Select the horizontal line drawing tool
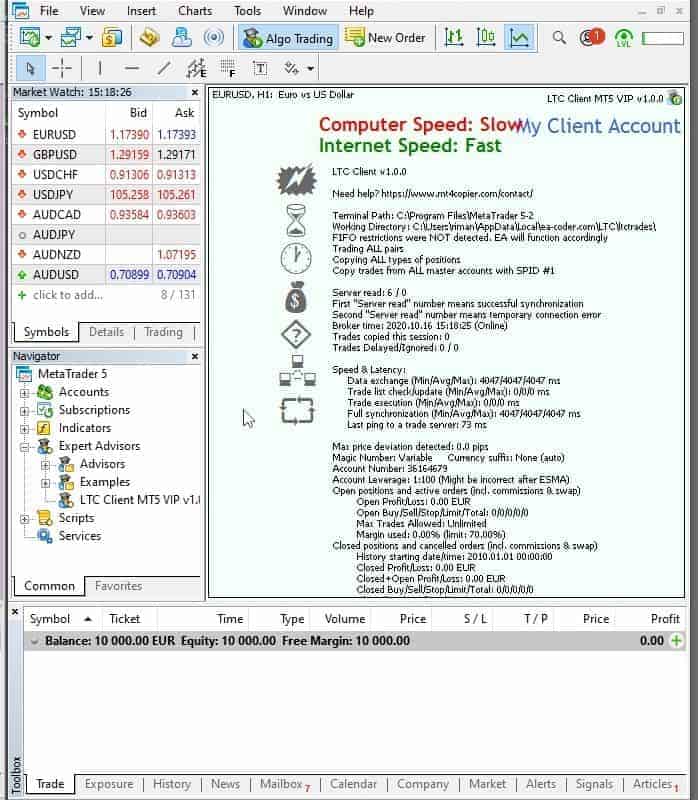698x800 pixels. 132,68
